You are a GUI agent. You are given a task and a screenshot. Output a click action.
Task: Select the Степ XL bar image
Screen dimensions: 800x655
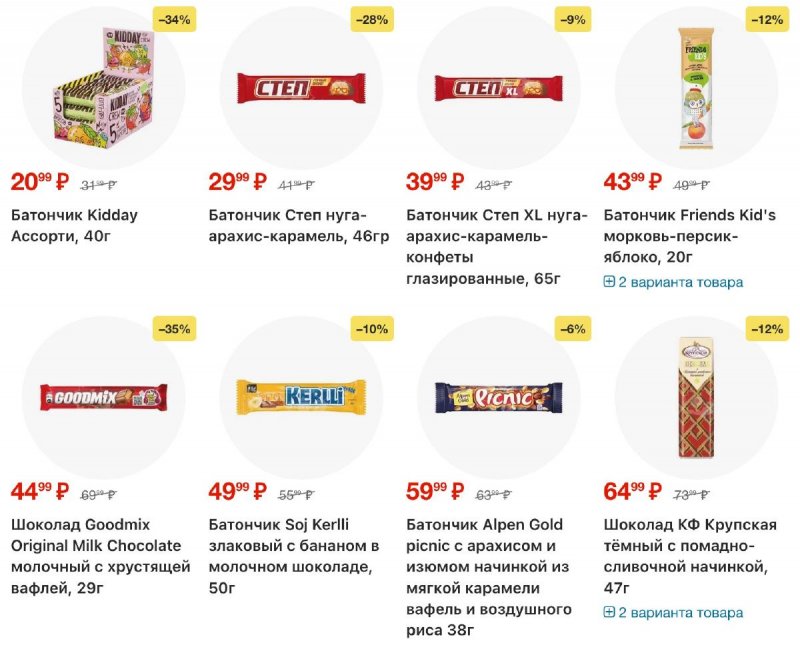497,88
